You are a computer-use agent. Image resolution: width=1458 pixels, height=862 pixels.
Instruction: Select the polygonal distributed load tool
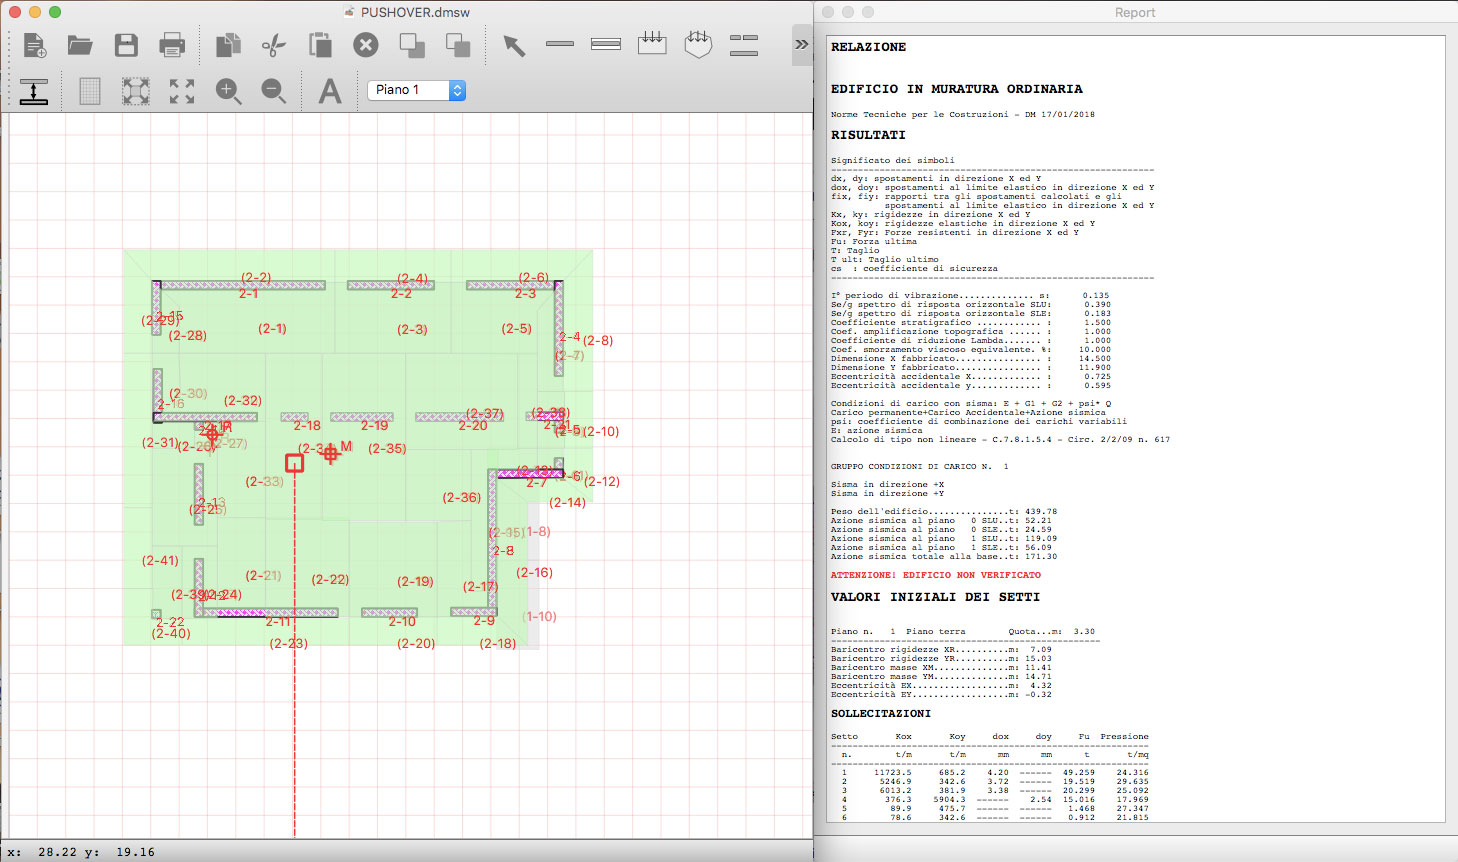coord(698,44)
